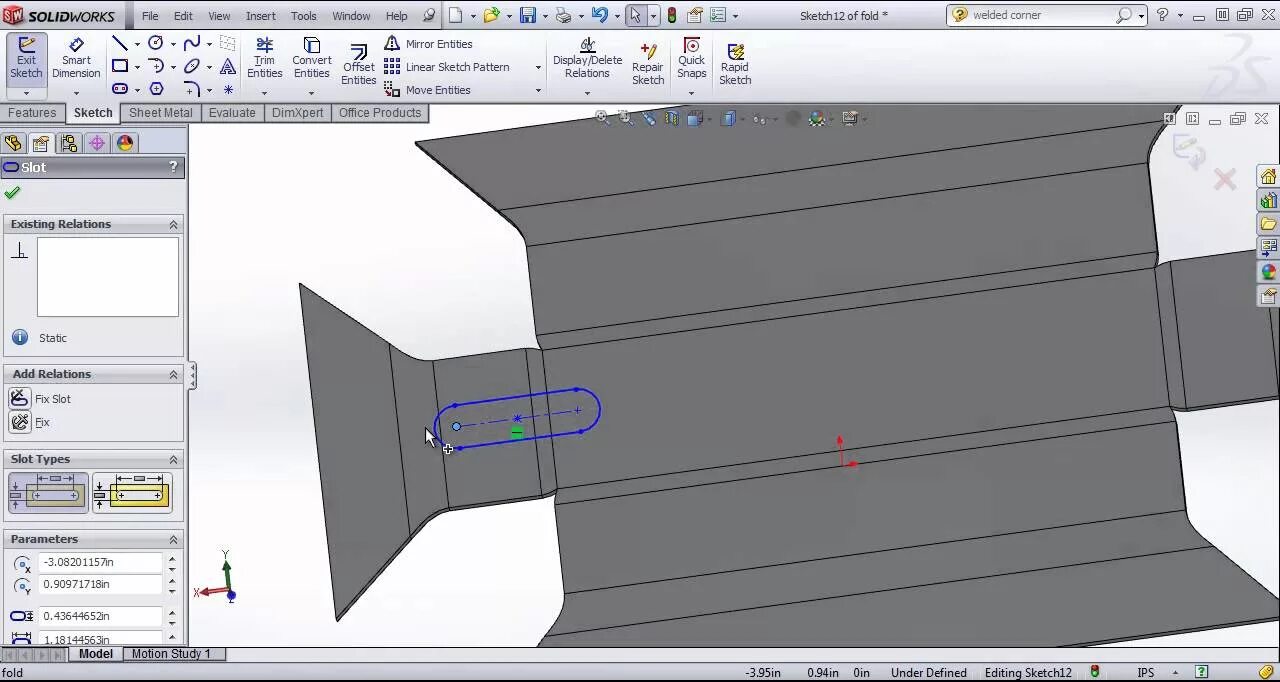Select slot type with overall length dimension

pos(131,493)
